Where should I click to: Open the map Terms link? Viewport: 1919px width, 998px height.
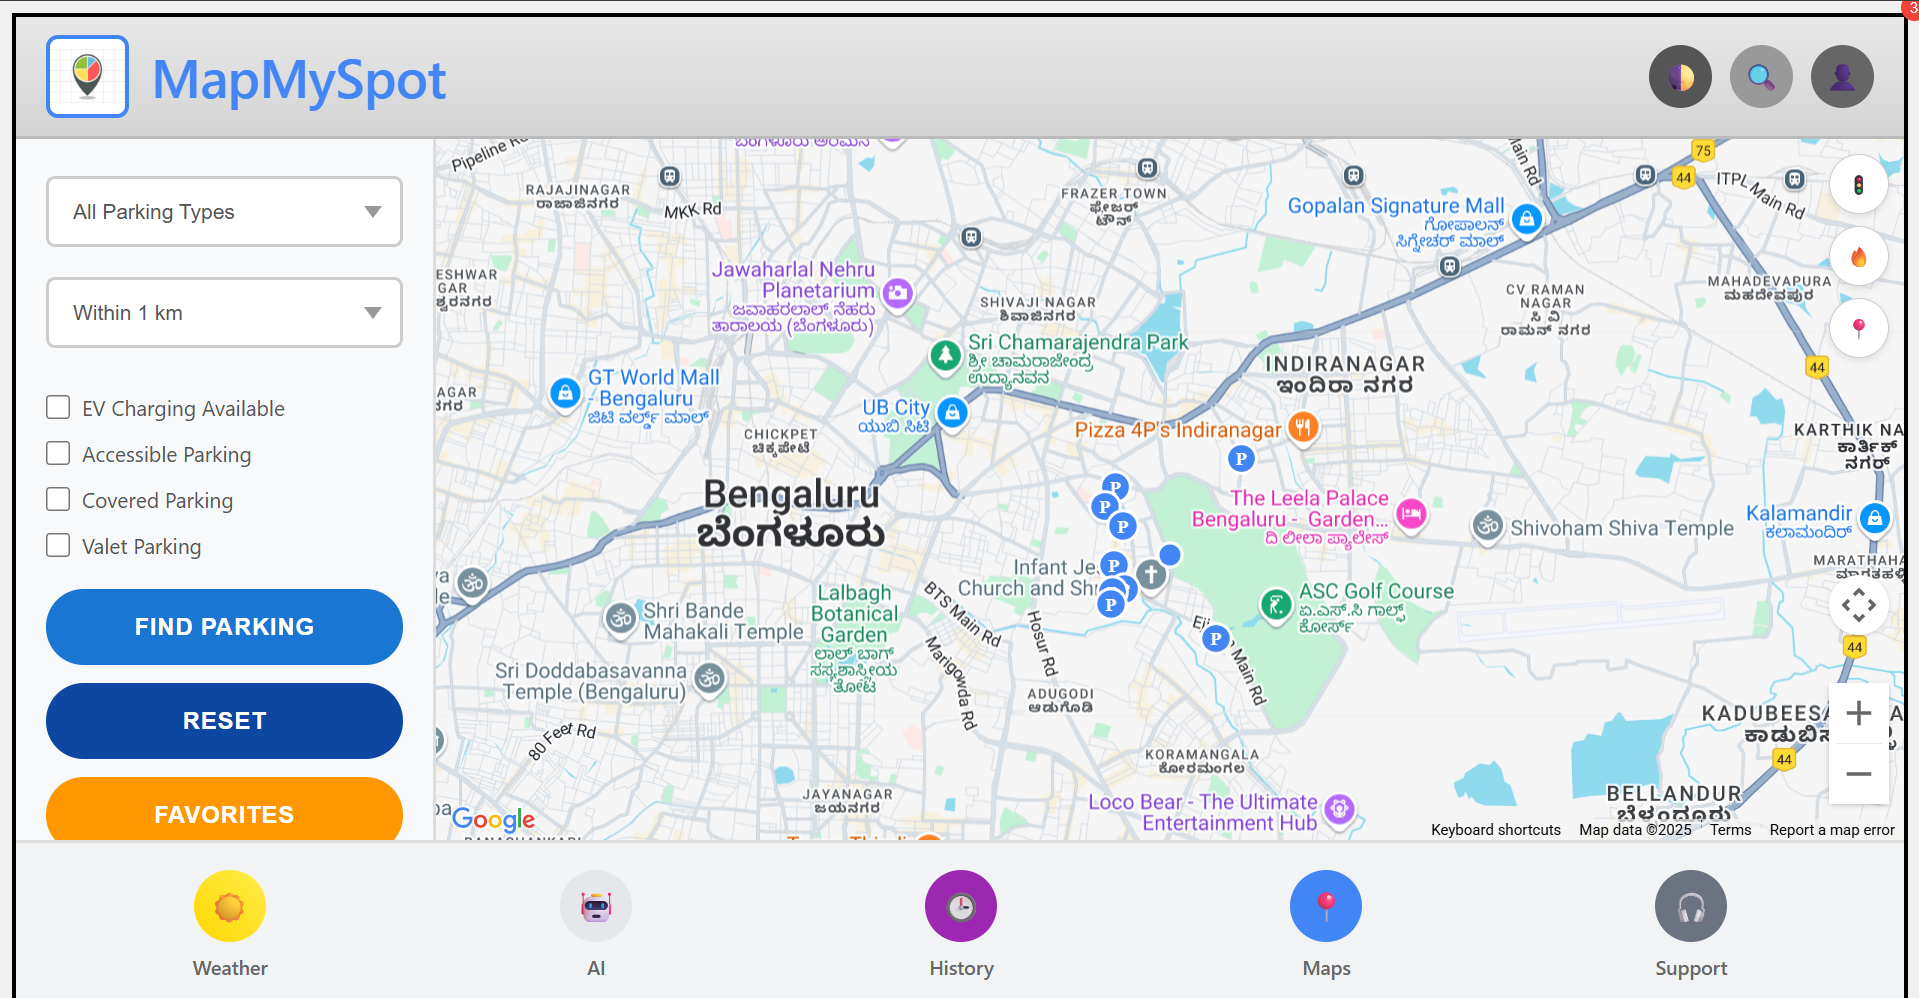1730,830
